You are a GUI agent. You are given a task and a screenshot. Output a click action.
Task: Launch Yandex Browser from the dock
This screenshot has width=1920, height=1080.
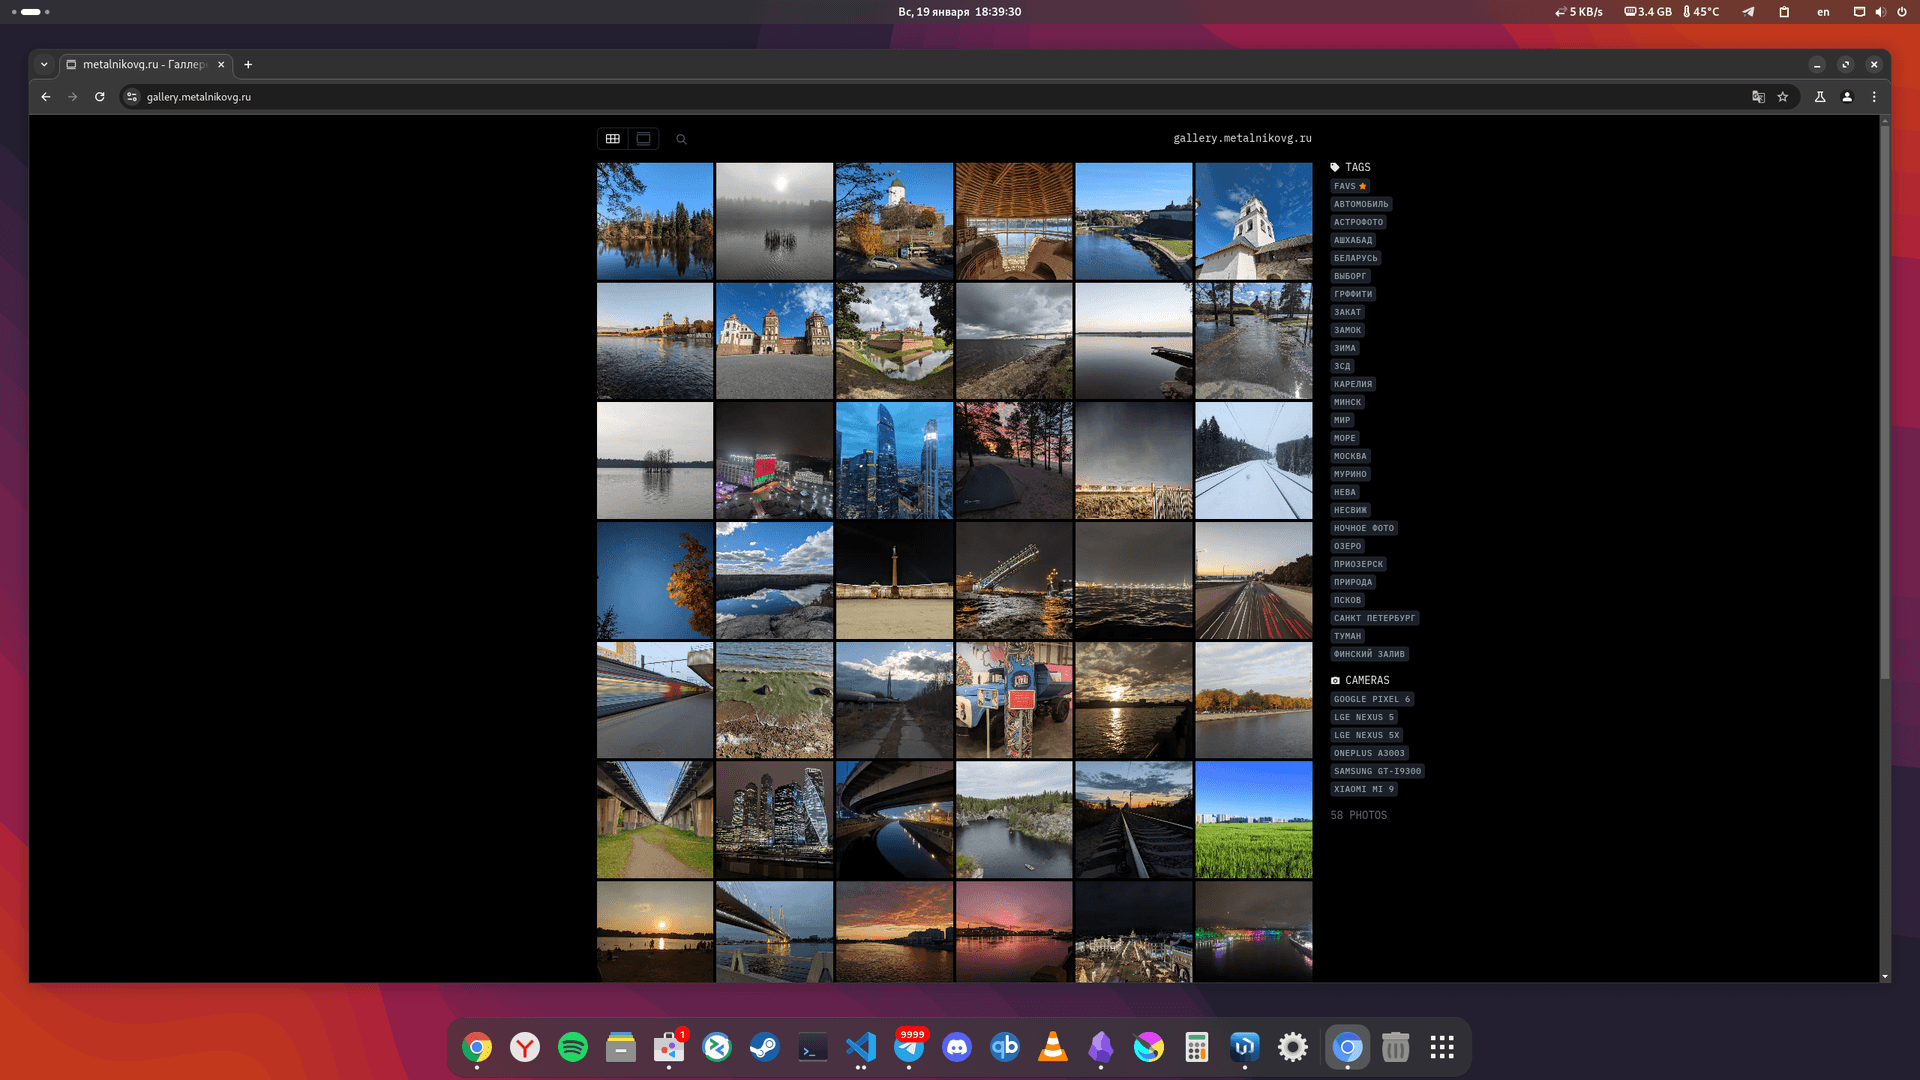pos(525,1047)
